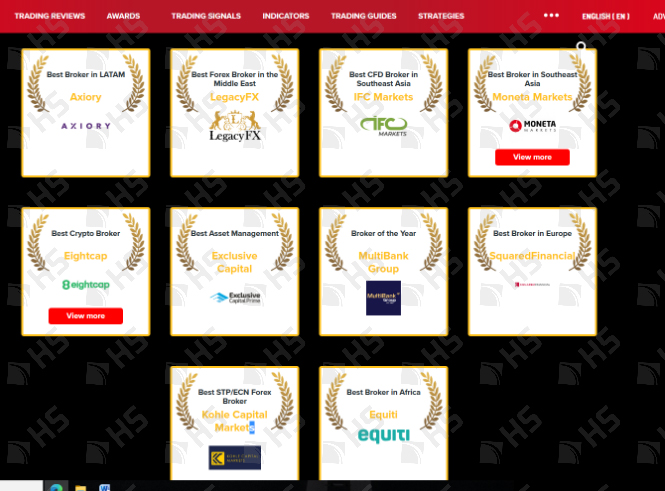Open the orange Eightcap winner name
The image size is (665, 491).
pos(86,256)
